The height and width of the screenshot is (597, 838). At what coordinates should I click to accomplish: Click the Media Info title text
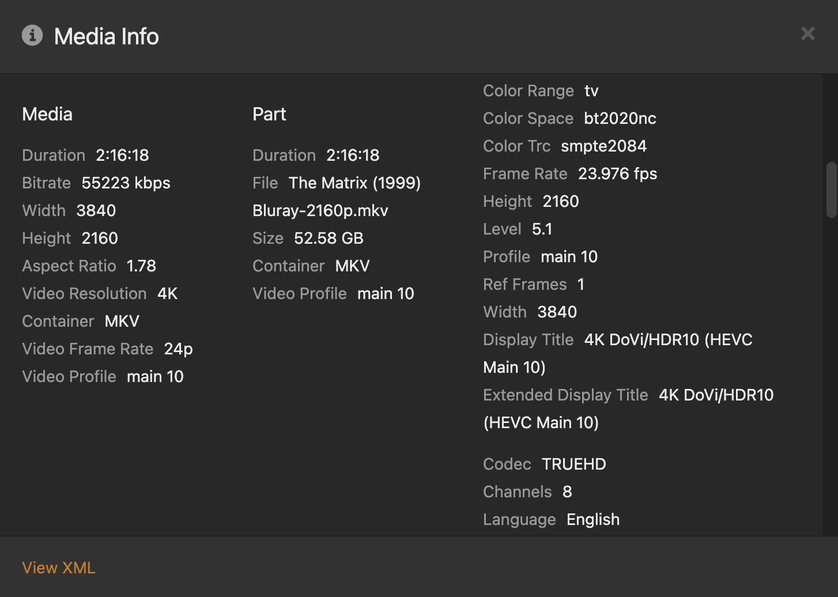tap(106, 37)
